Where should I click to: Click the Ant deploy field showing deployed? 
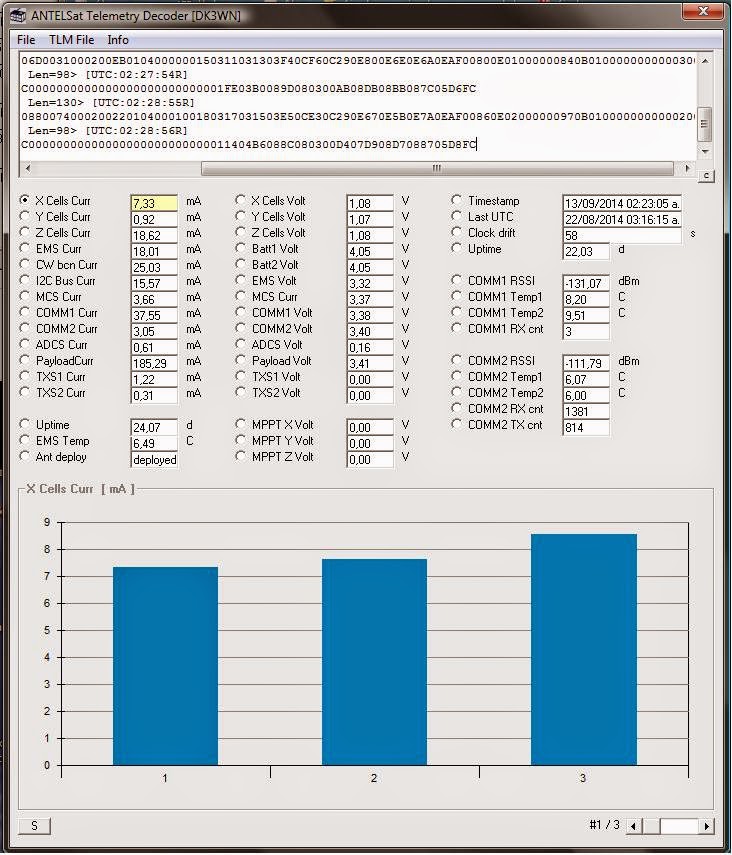(x=154, y=460)
